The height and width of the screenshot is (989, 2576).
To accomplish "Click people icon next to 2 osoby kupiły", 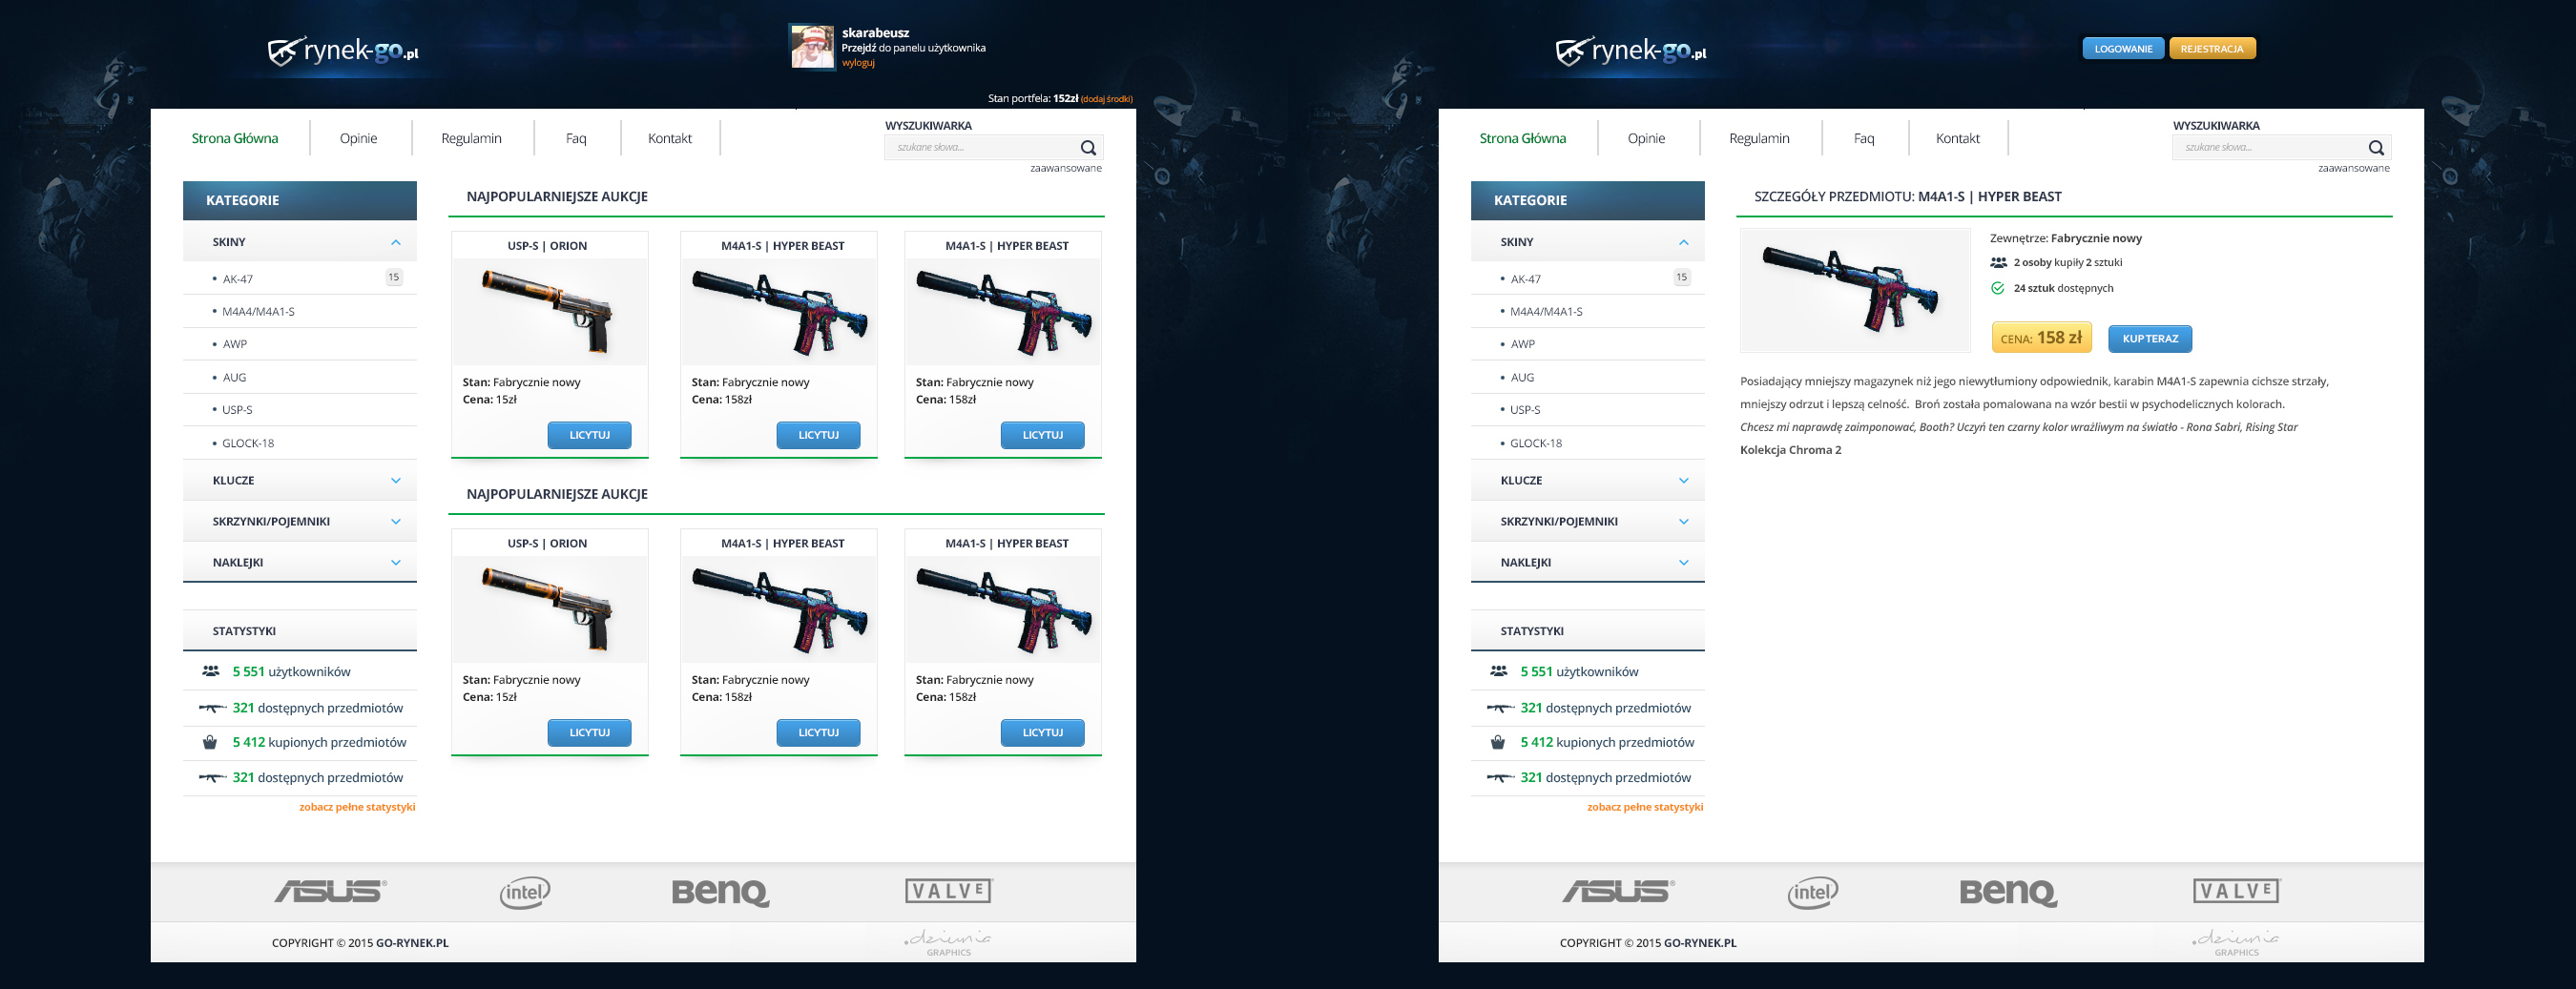I will coord(1998,262).
